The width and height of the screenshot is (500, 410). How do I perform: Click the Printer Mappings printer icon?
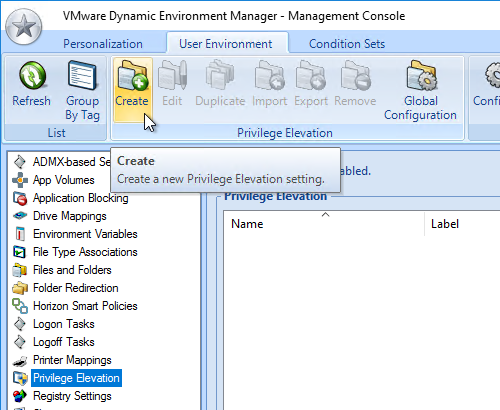[20, 361]
